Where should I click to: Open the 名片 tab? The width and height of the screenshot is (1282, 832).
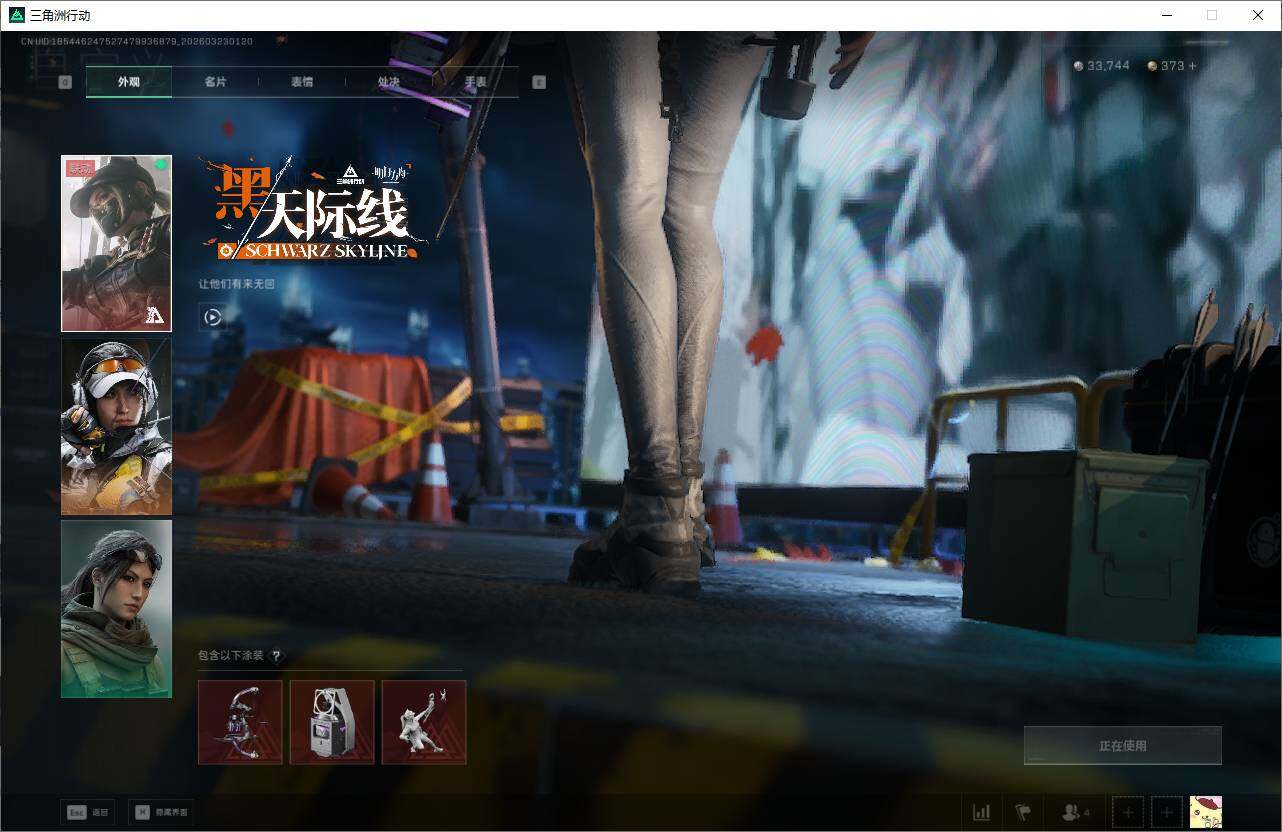215,82
